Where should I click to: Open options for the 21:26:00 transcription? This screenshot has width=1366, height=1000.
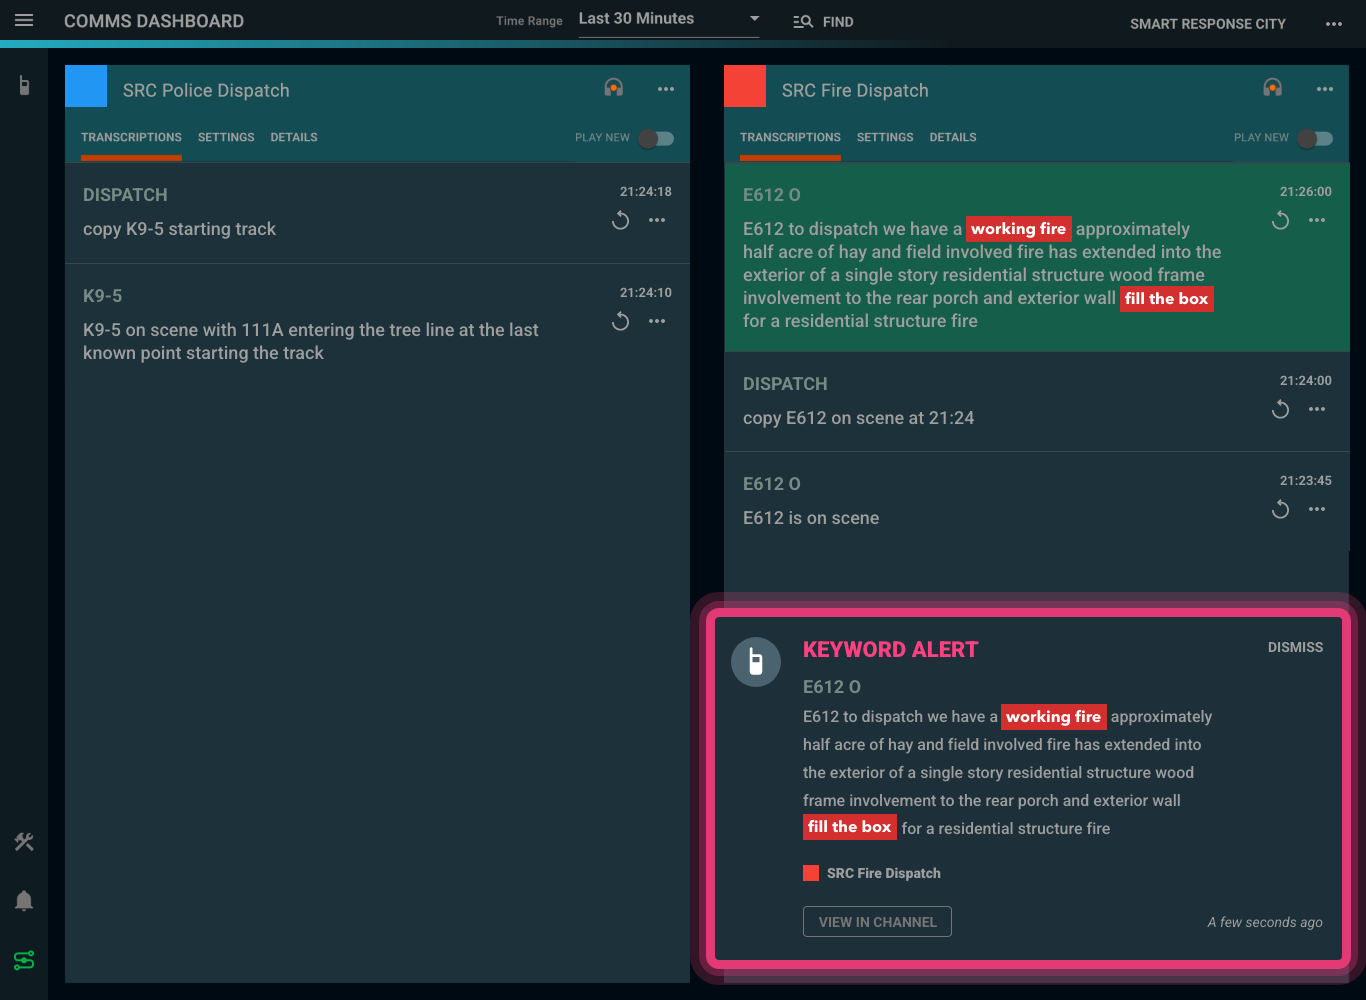coord(1317,220)
